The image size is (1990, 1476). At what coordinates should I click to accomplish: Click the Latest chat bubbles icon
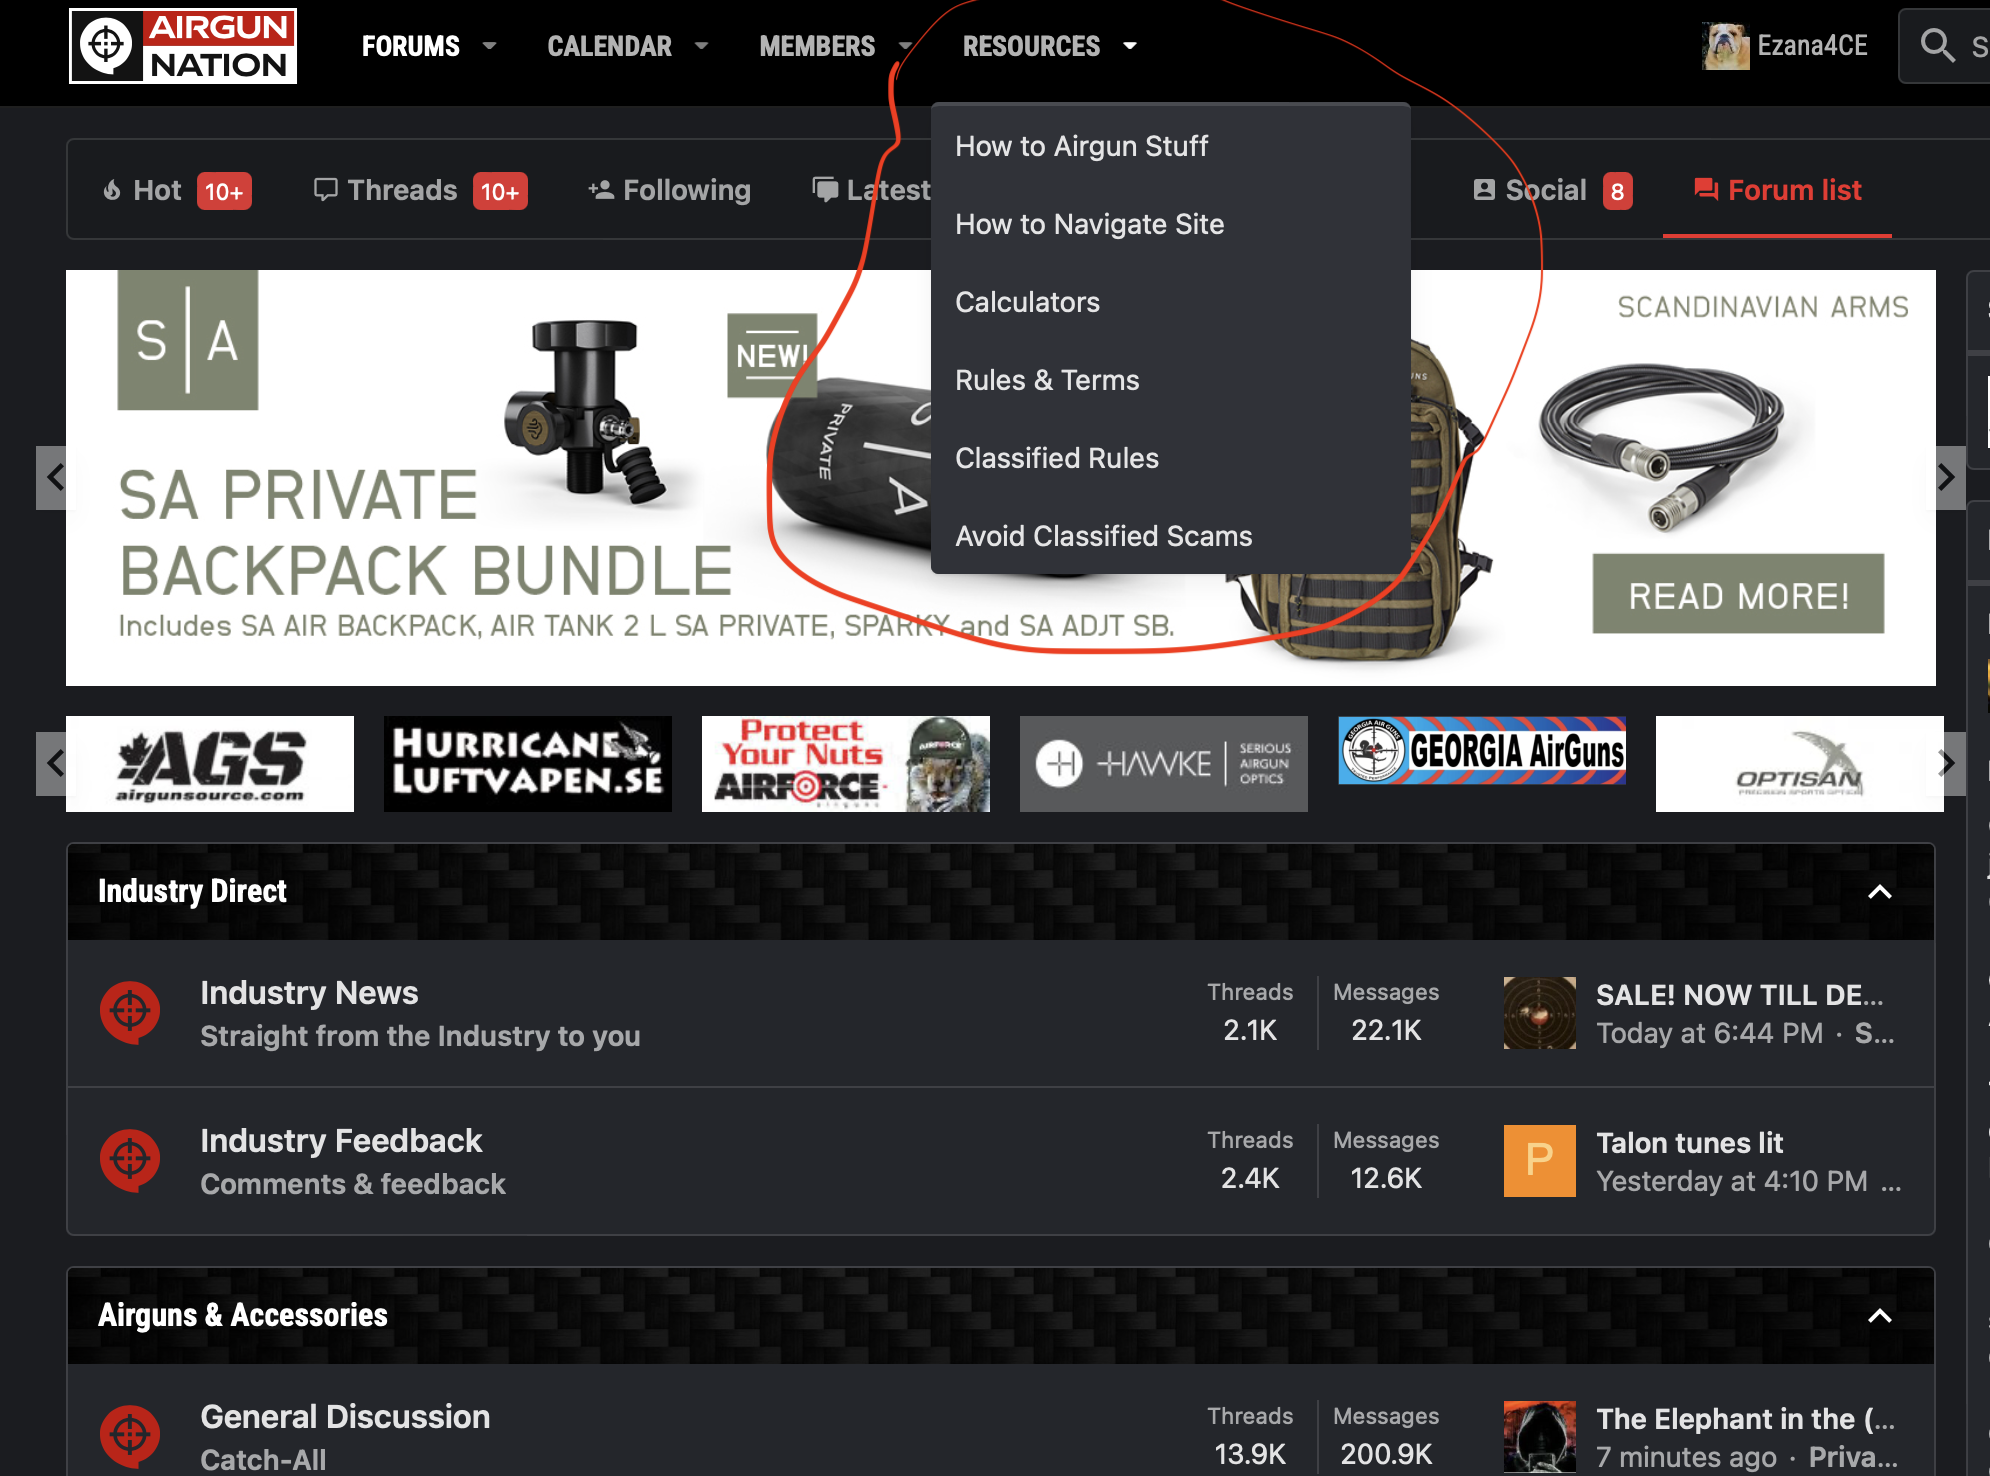pos(825,190)
